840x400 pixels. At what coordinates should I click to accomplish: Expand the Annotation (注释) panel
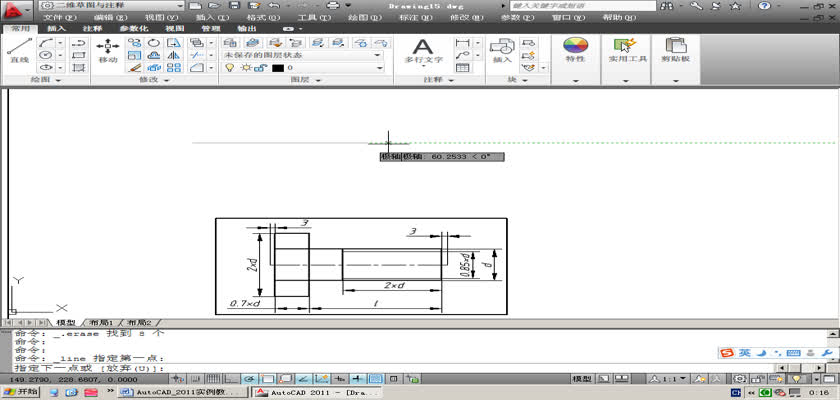tap(439, 80)
